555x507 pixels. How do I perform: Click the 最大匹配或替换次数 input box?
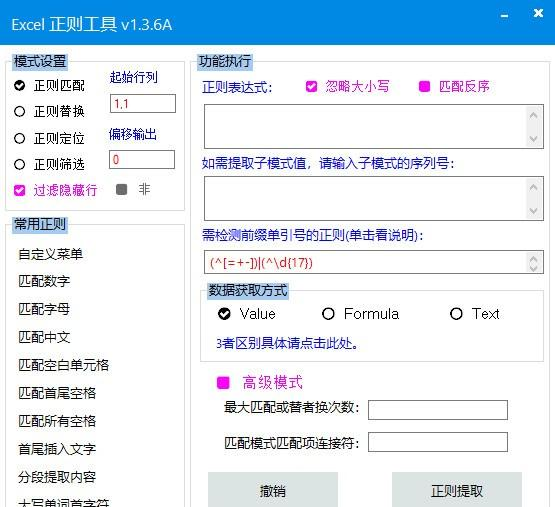click(438, 410)
